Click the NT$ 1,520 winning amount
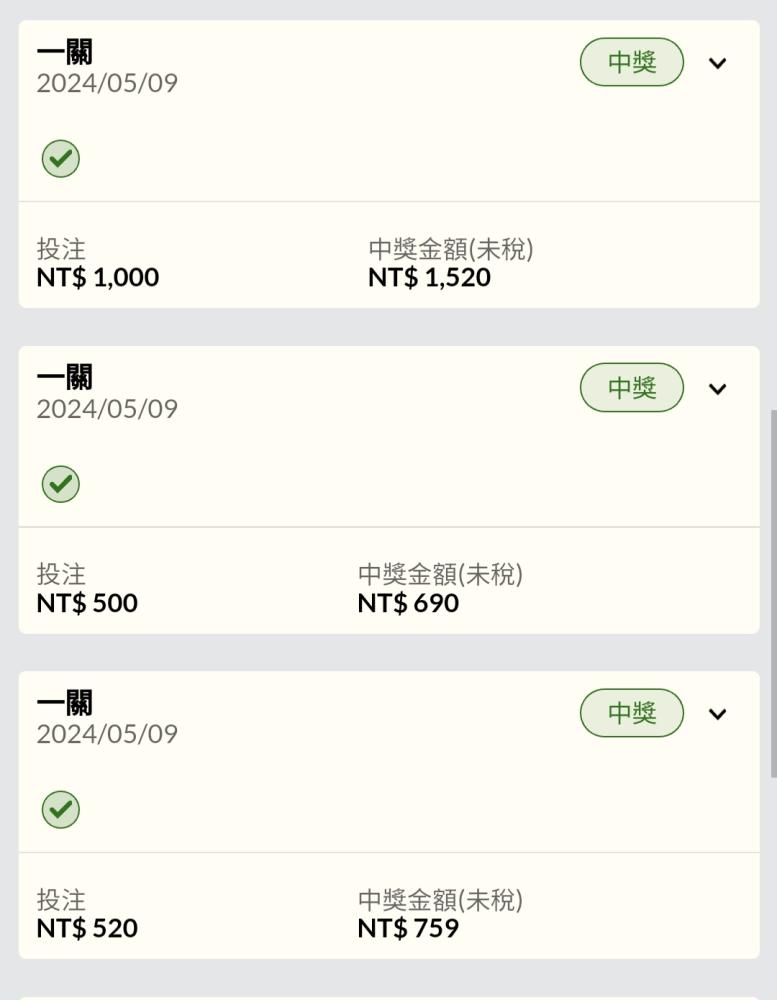 (x=429, y=277)
